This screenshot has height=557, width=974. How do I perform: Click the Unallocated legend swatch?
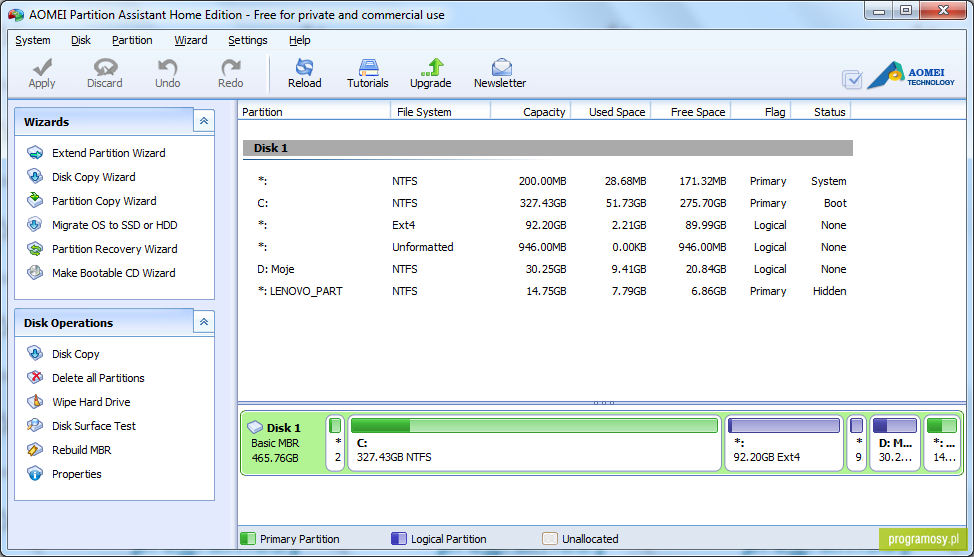(x=550, y=538)
